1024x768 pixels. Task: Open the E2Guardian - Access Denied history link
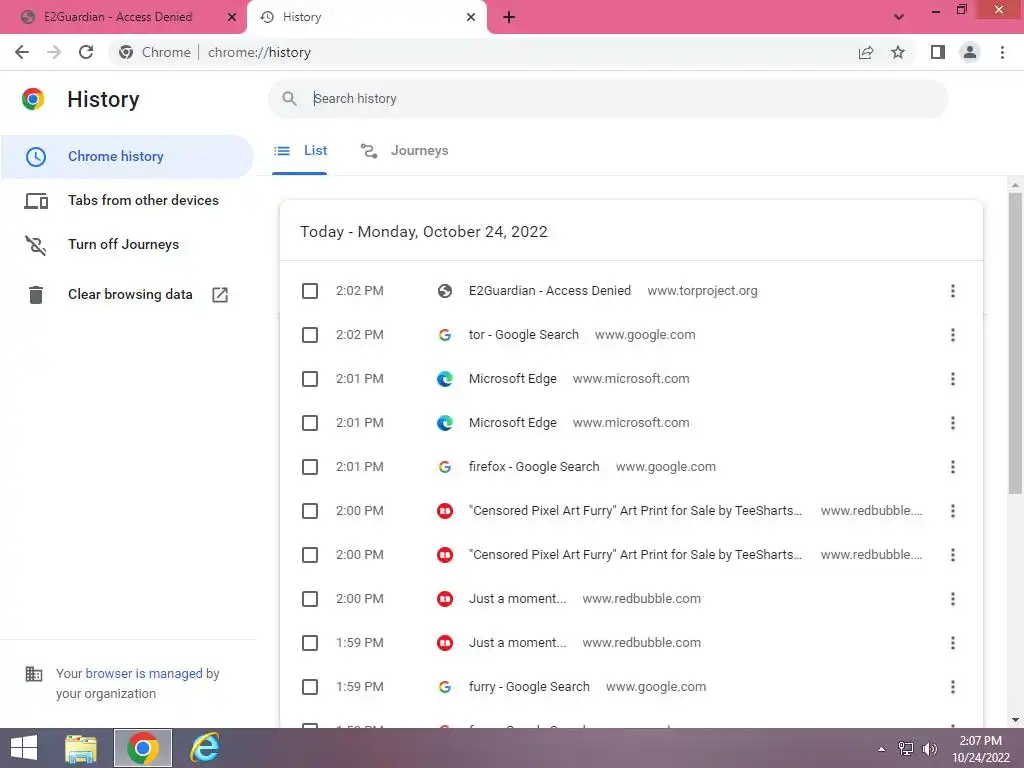pos(550,291)
